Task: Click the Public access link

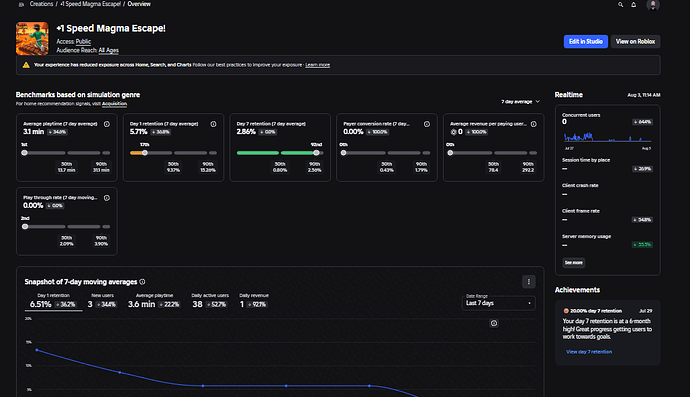Action: (83, 42)
